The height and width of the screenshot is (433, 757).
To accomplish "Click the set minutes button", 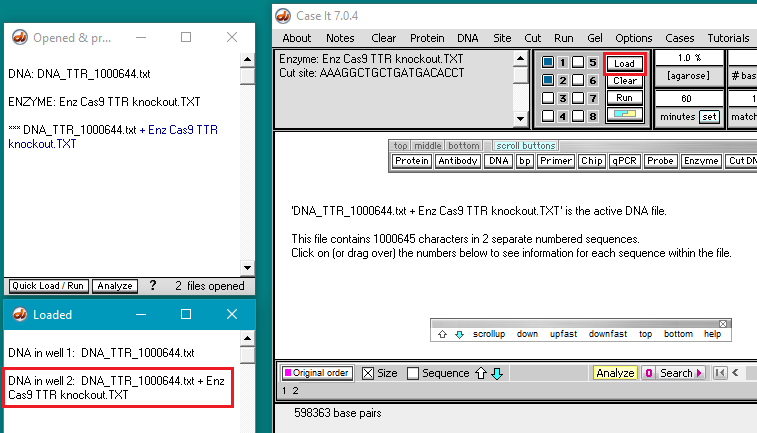I will 709,117.
